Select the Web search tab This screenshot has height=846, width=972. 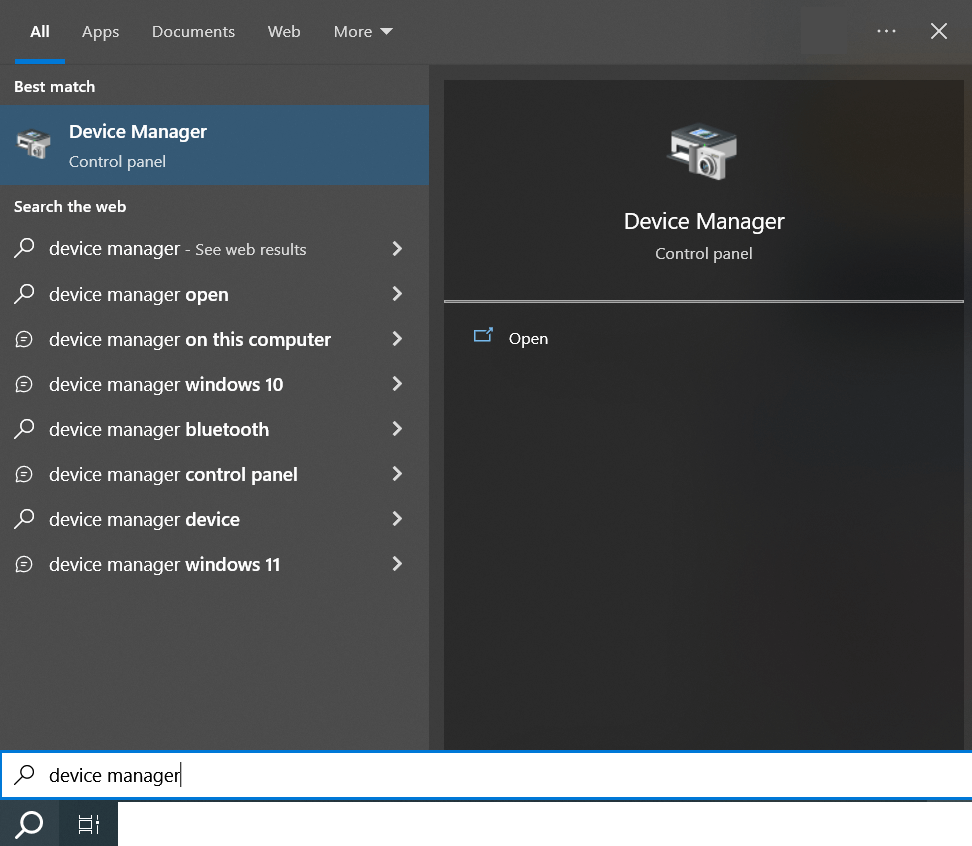pyautogui.click(x=284, y=32)
